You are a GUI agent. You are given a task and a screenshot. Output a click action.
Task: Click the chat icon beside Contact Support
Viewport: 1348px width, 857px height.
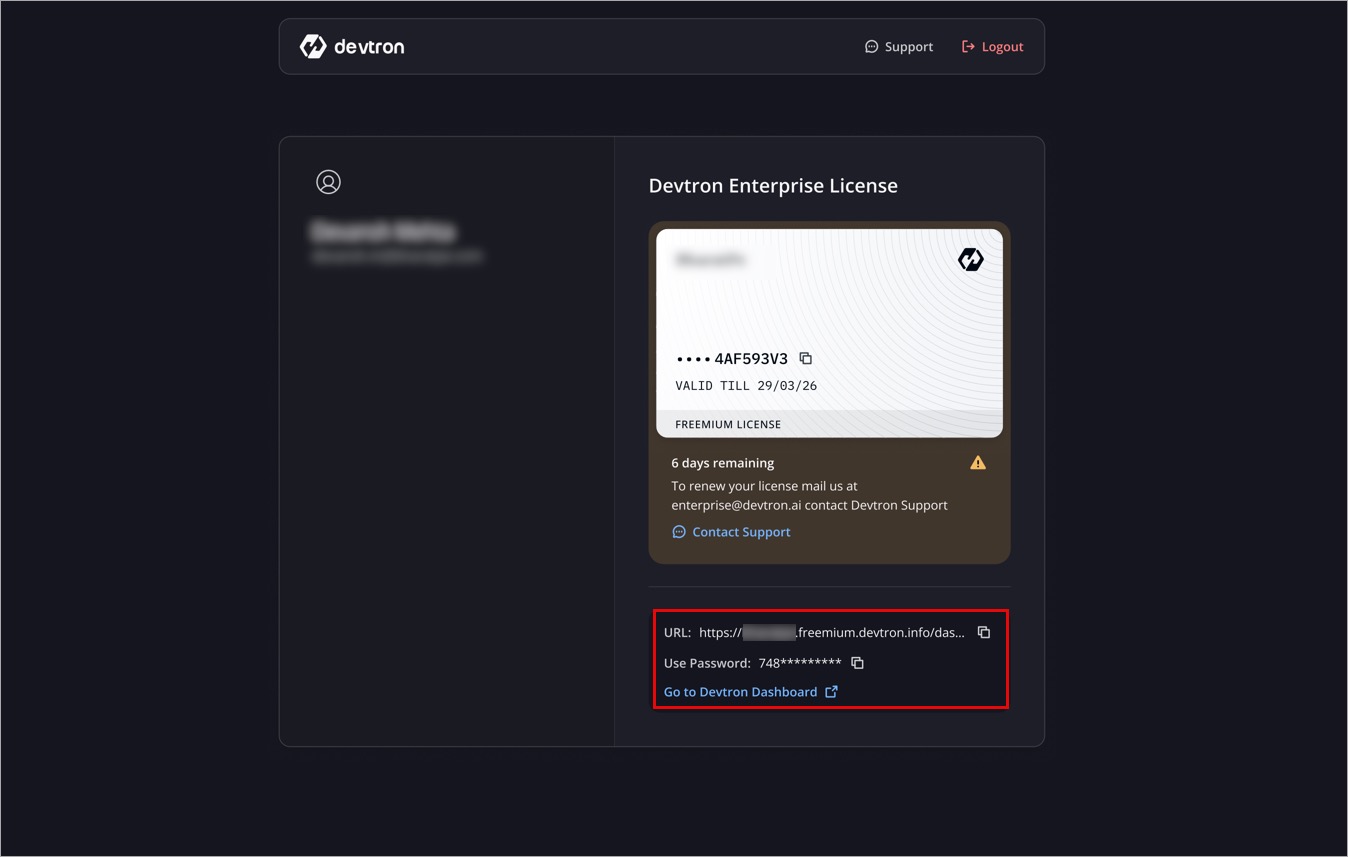(679, 532)
